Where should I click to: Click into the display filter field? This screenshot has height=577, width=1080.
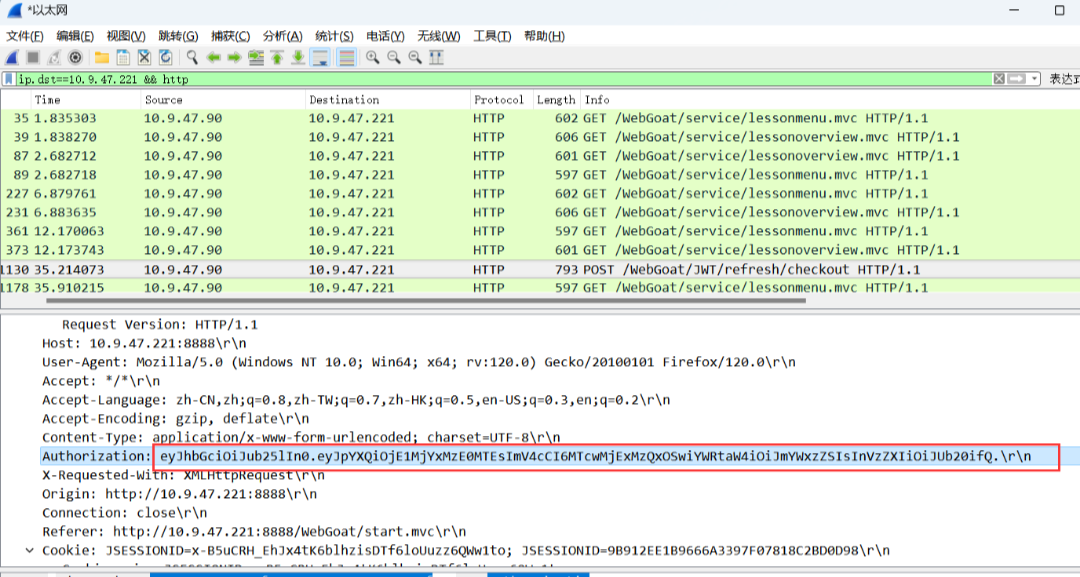pos(503,79)
